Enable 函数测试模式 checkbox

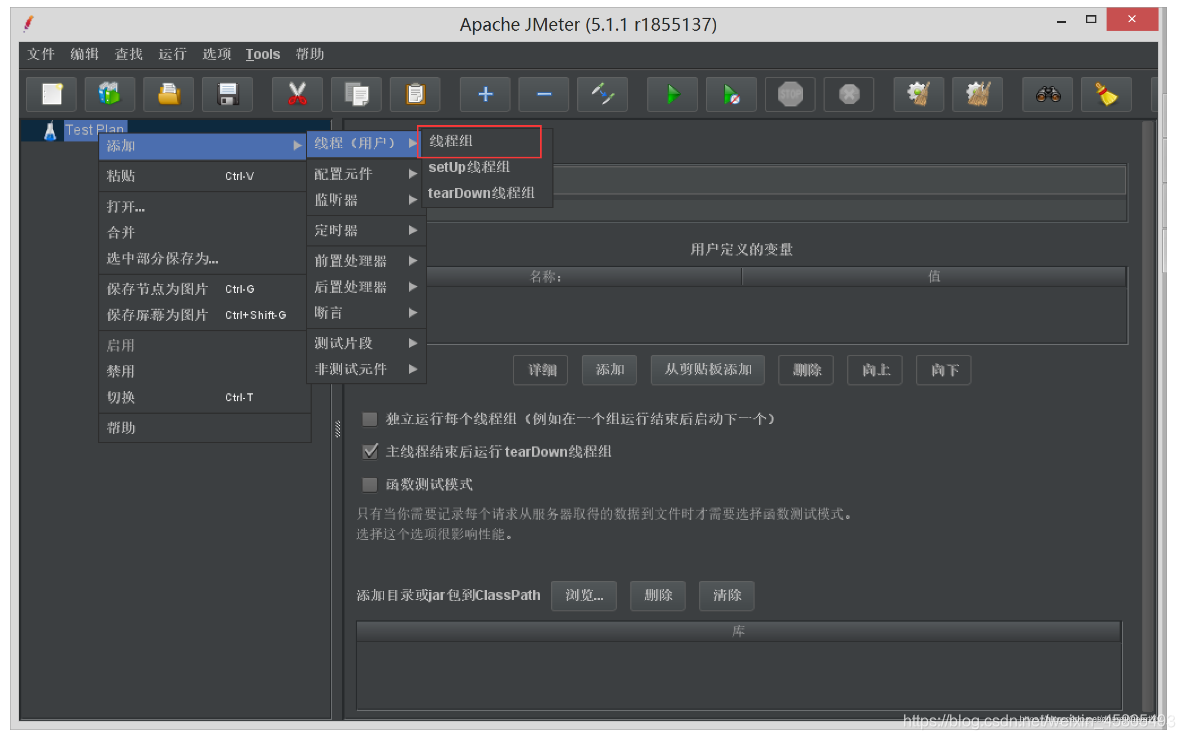click(x=369, y=485)
